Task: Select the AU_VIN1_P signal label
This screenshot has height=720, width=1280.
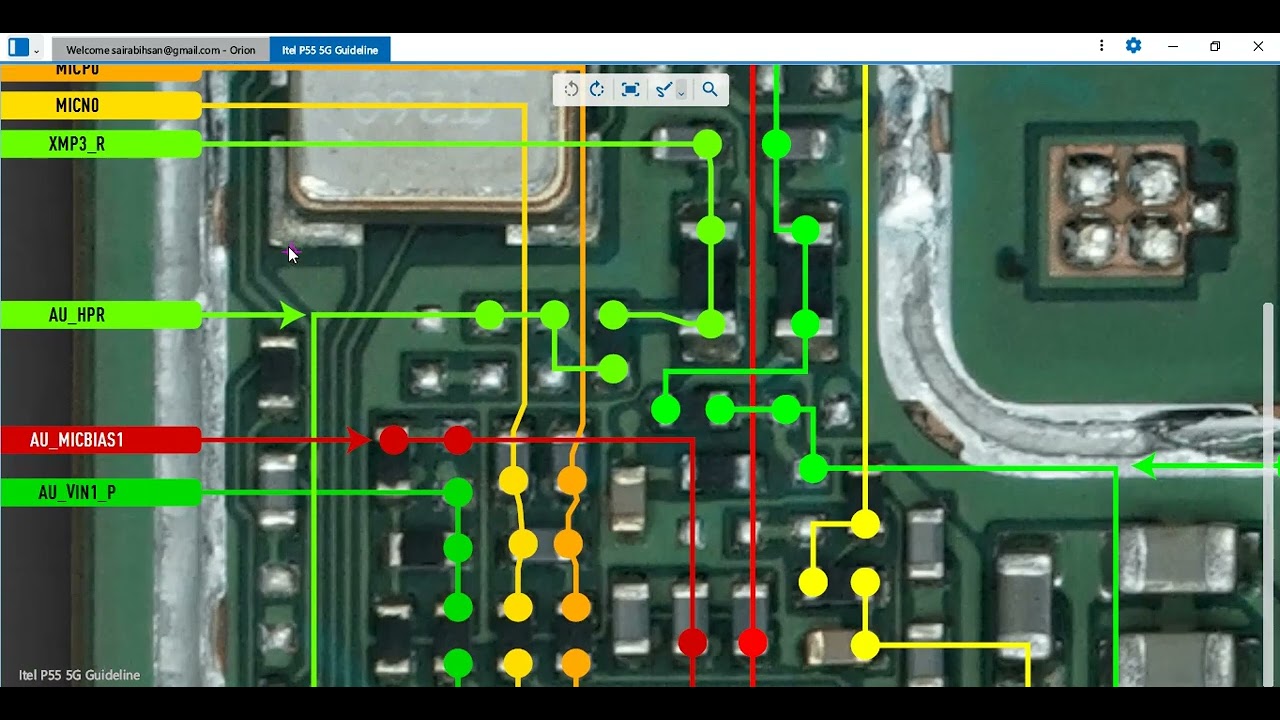Action: (101, 492)
